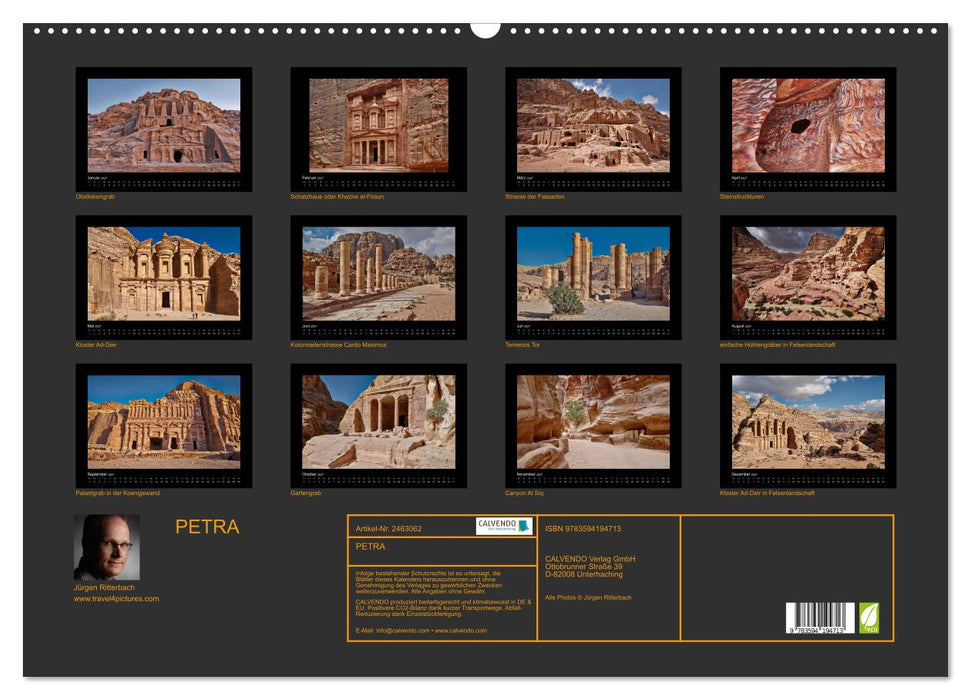The width and height of the screenshot is (971, 700).
Task: Click the ISBN barcode
Action: 821,618
